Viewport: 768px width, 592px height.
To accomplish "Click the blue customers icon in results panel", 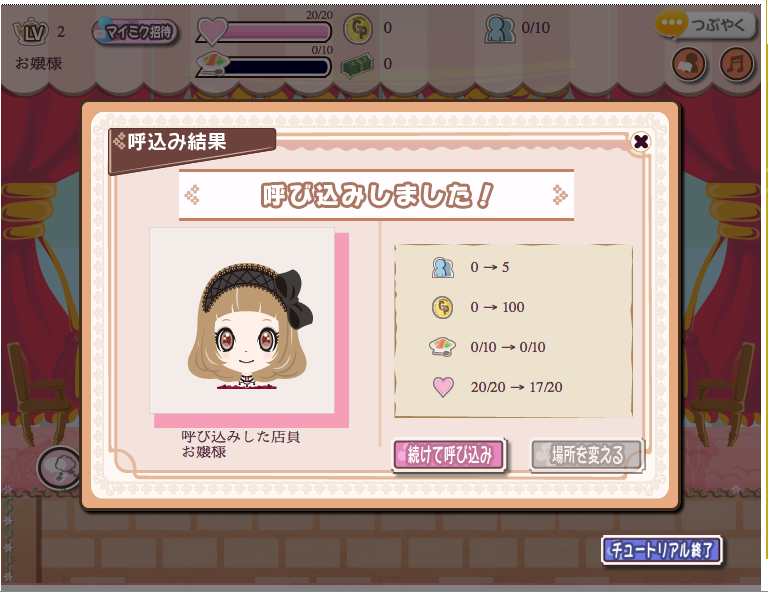I will click(x=442, y=267).
